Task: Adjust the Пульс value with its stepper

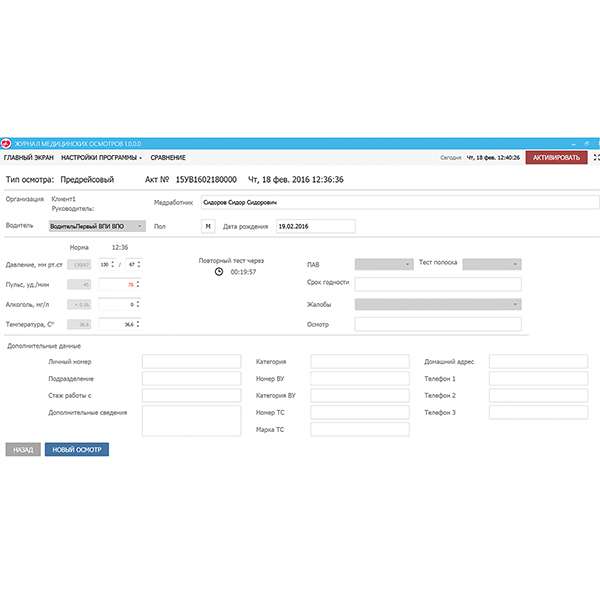Action: point(137,284)
